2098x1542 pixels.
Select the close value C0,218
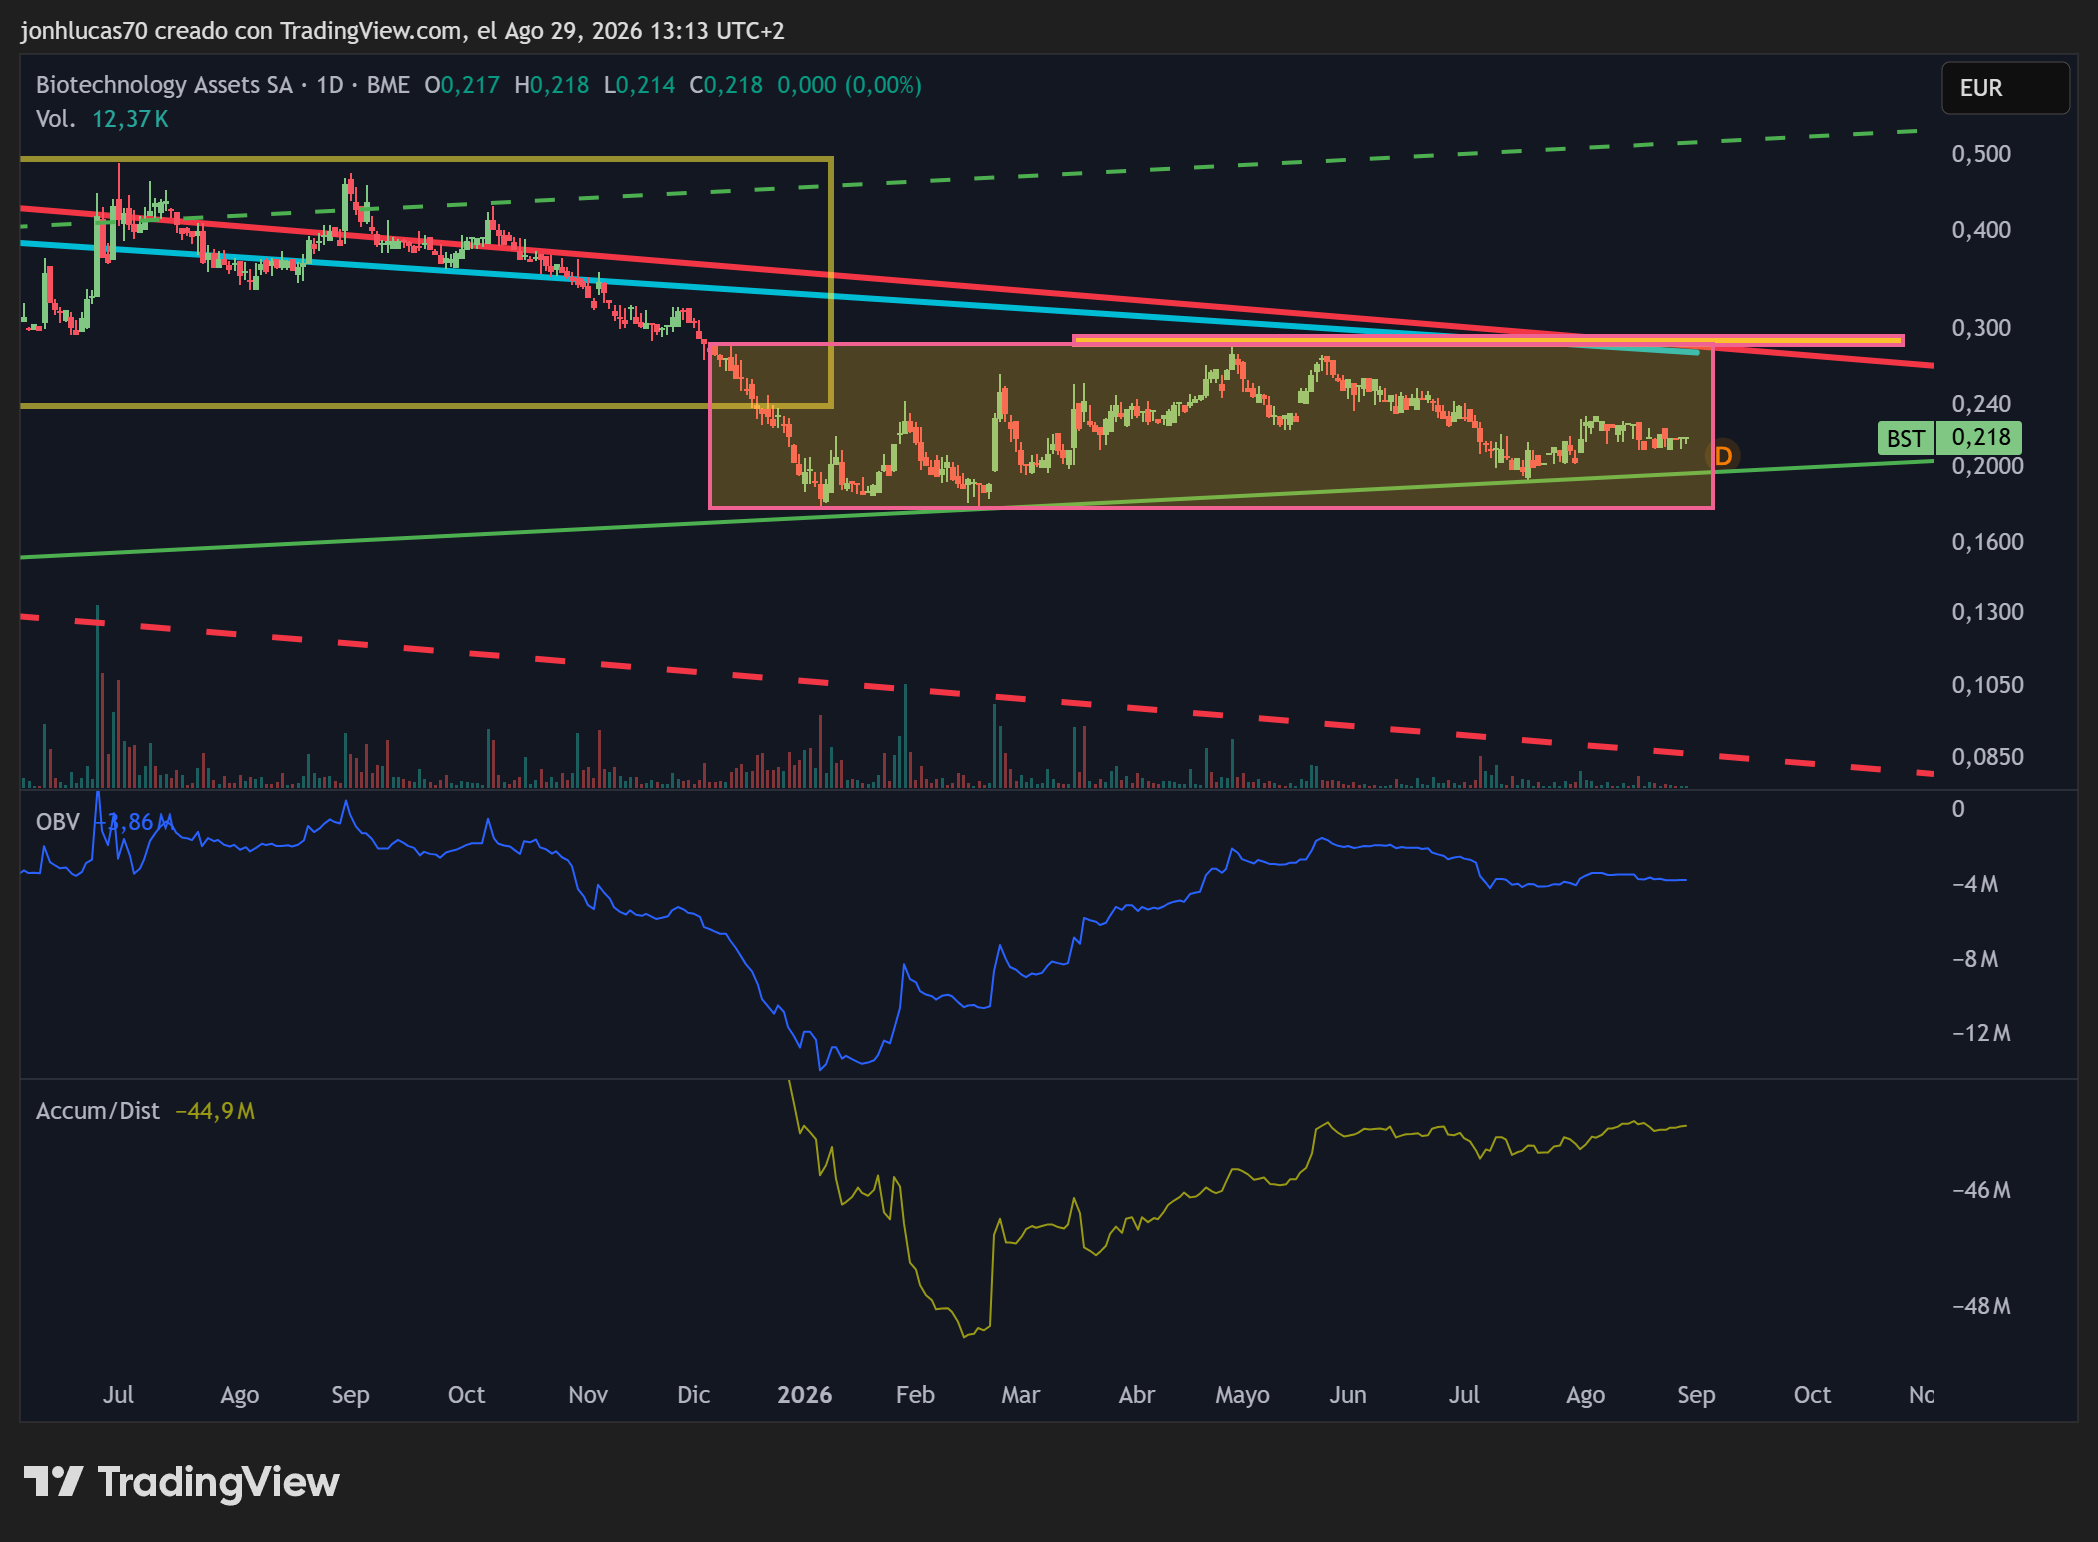pos(726,85)
